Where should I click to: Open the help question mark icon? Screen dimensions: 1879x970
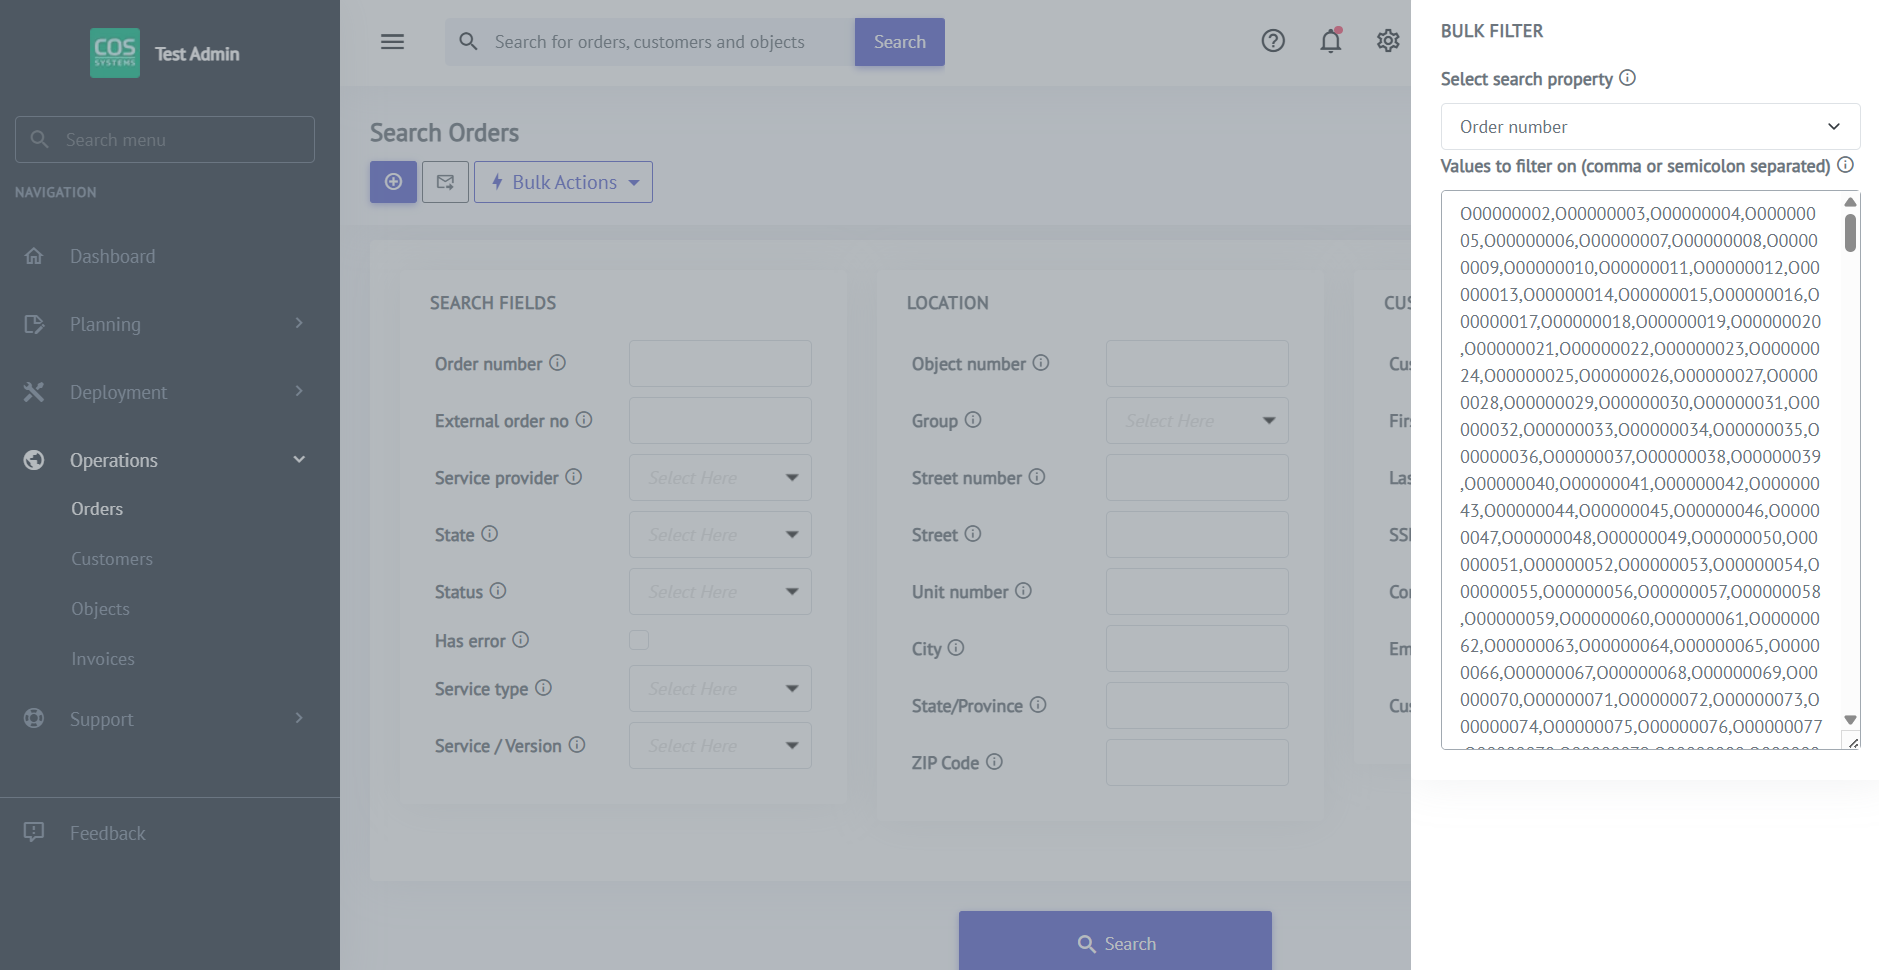pos(1272,41)
